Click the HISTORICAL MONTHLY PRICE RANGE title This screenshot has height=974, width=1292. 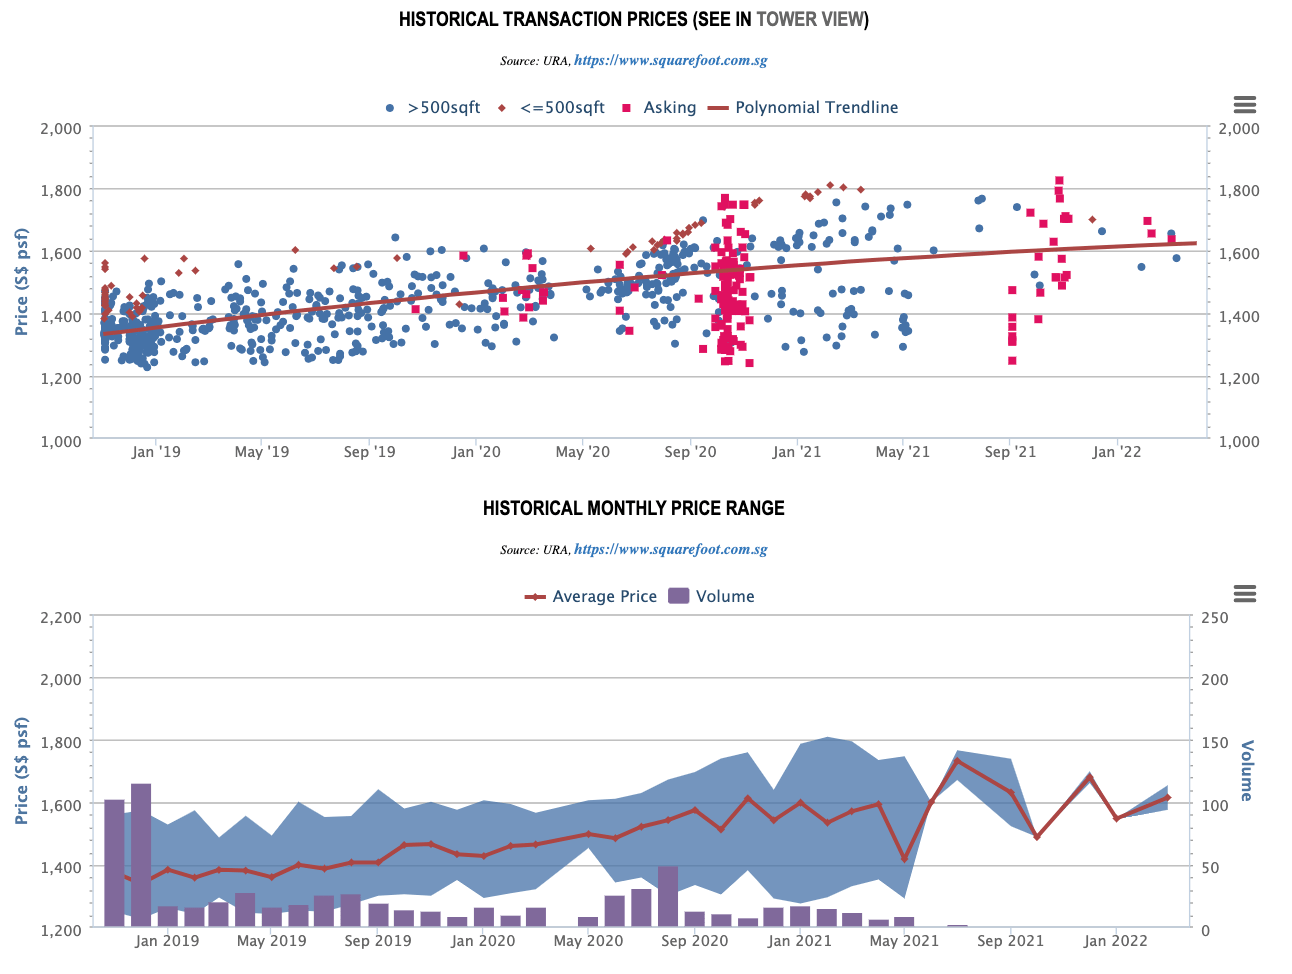point(634,508)
